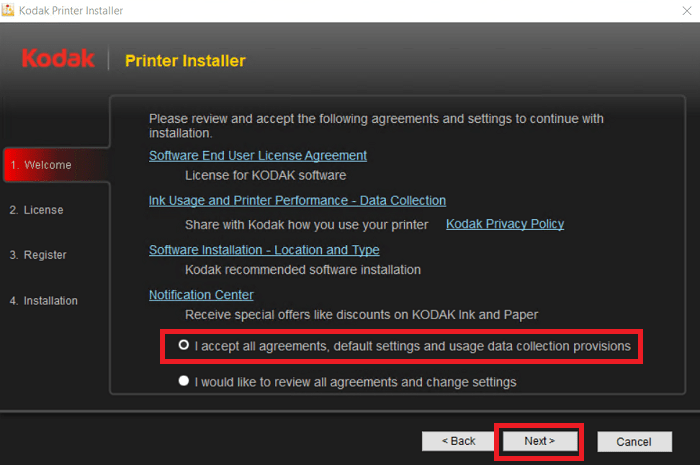Screen dimensions: 700x465
Task: Click 'Share with Kodak how you use your printer'
Action: point(307,225)
